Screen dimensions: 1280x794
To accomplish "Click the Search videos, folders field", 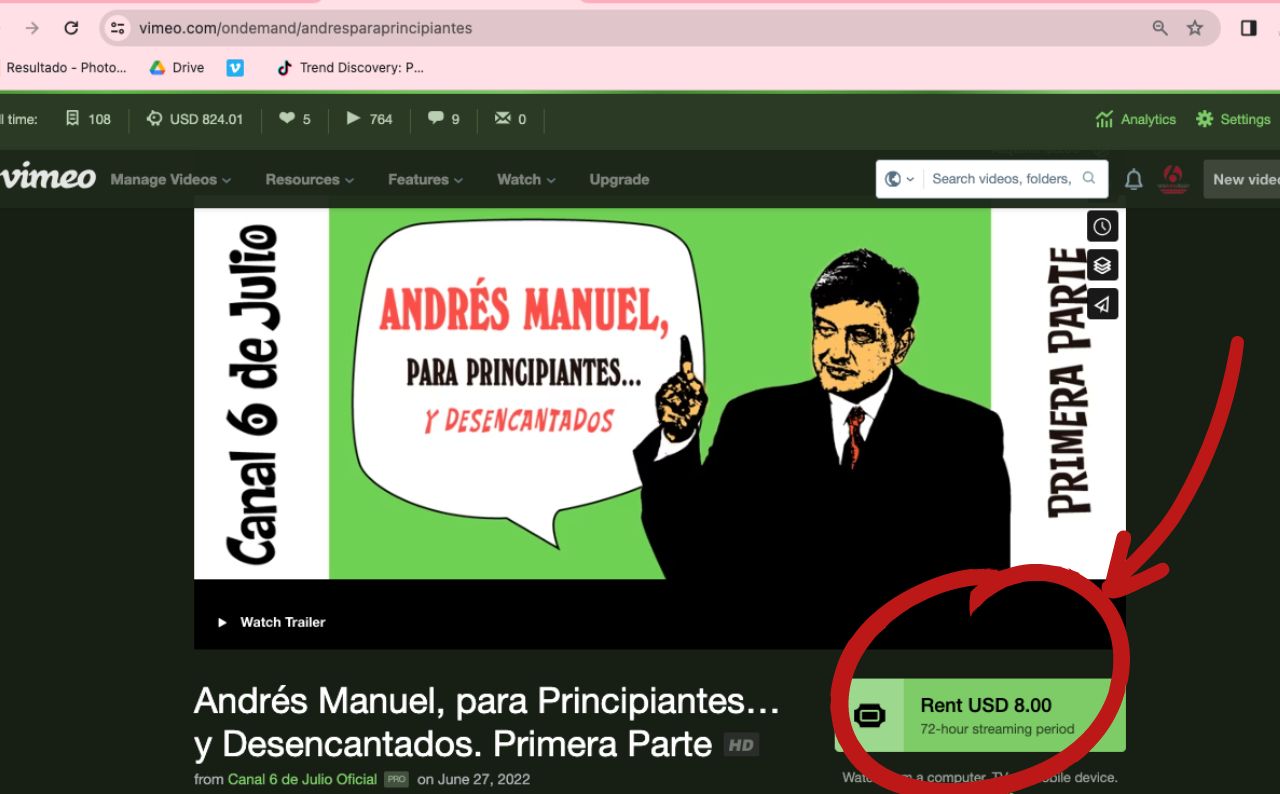I will pyautogui.click(x=1001, y=179).
